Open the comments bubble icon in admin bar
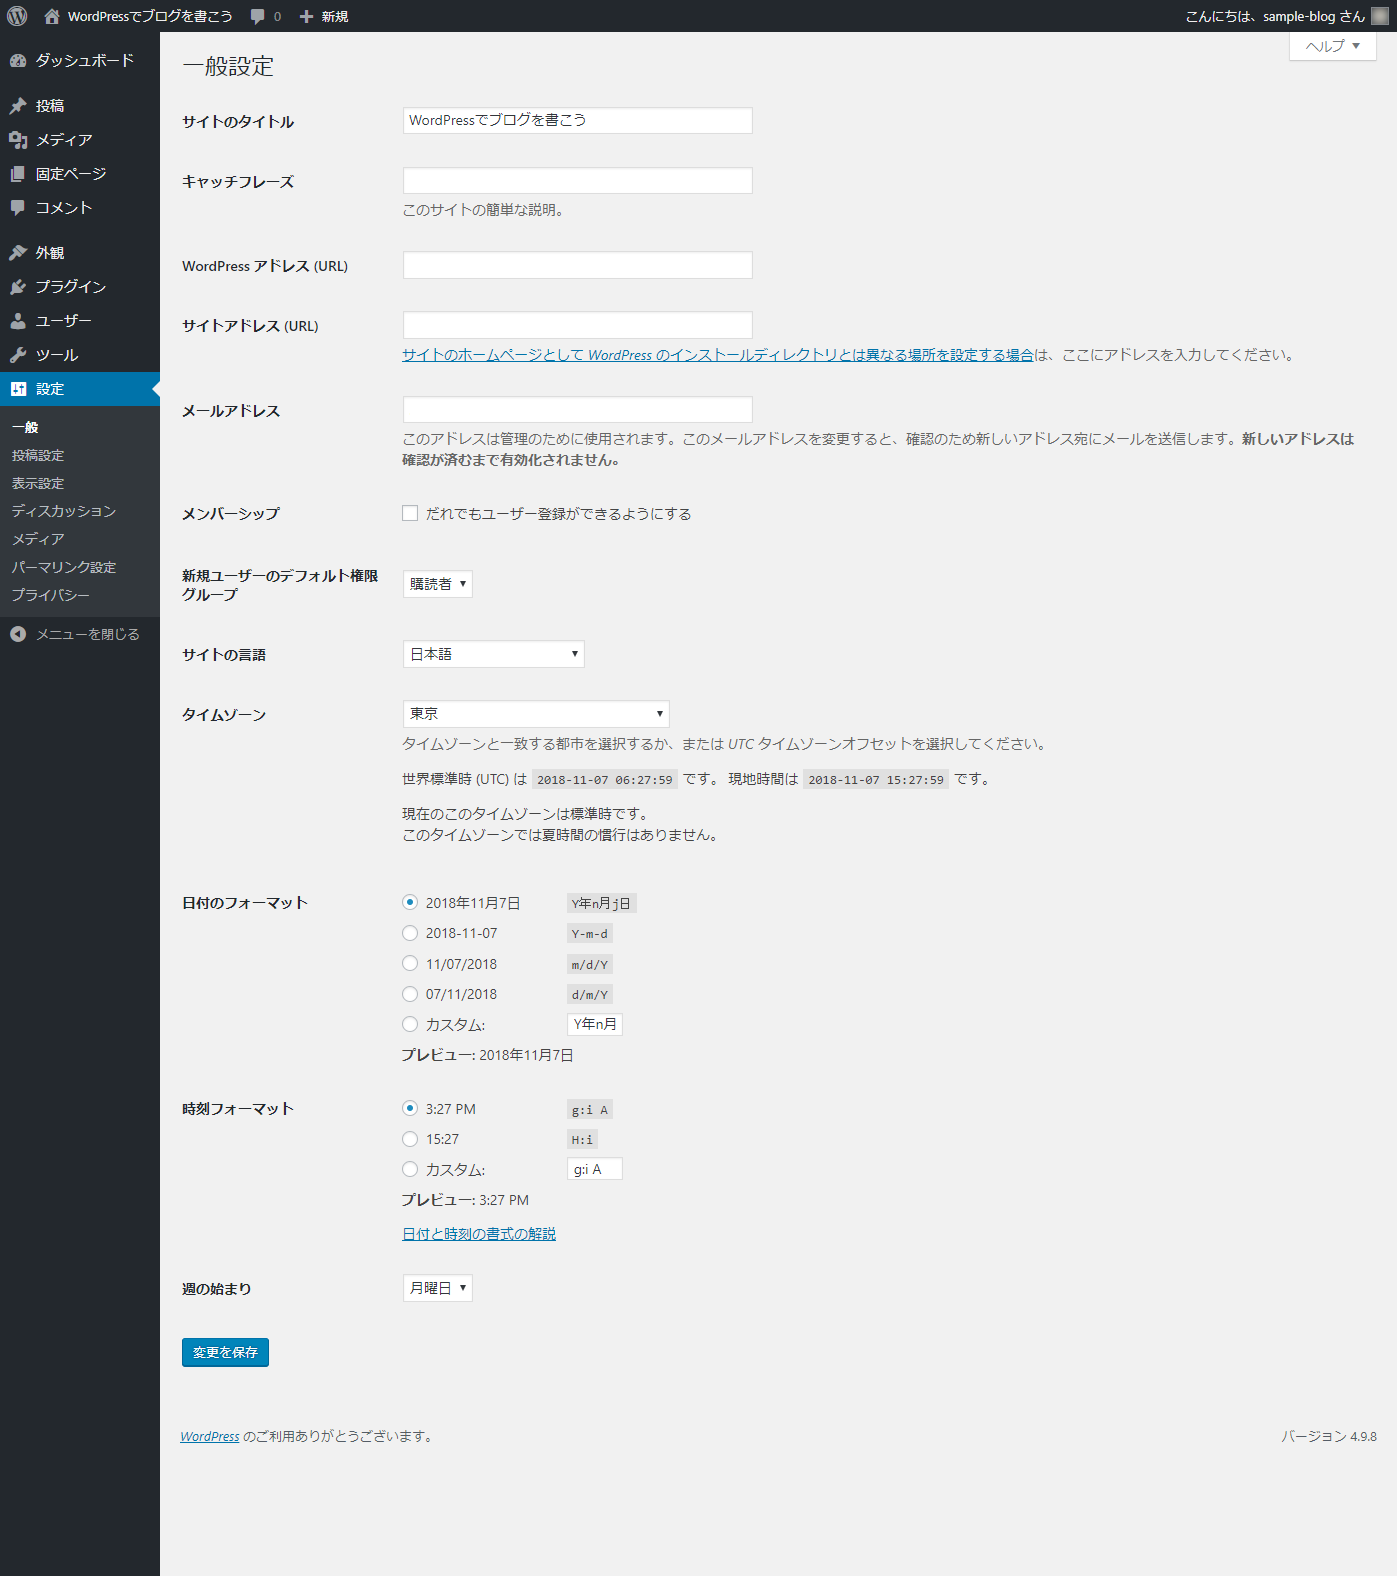 click(258, 16)
